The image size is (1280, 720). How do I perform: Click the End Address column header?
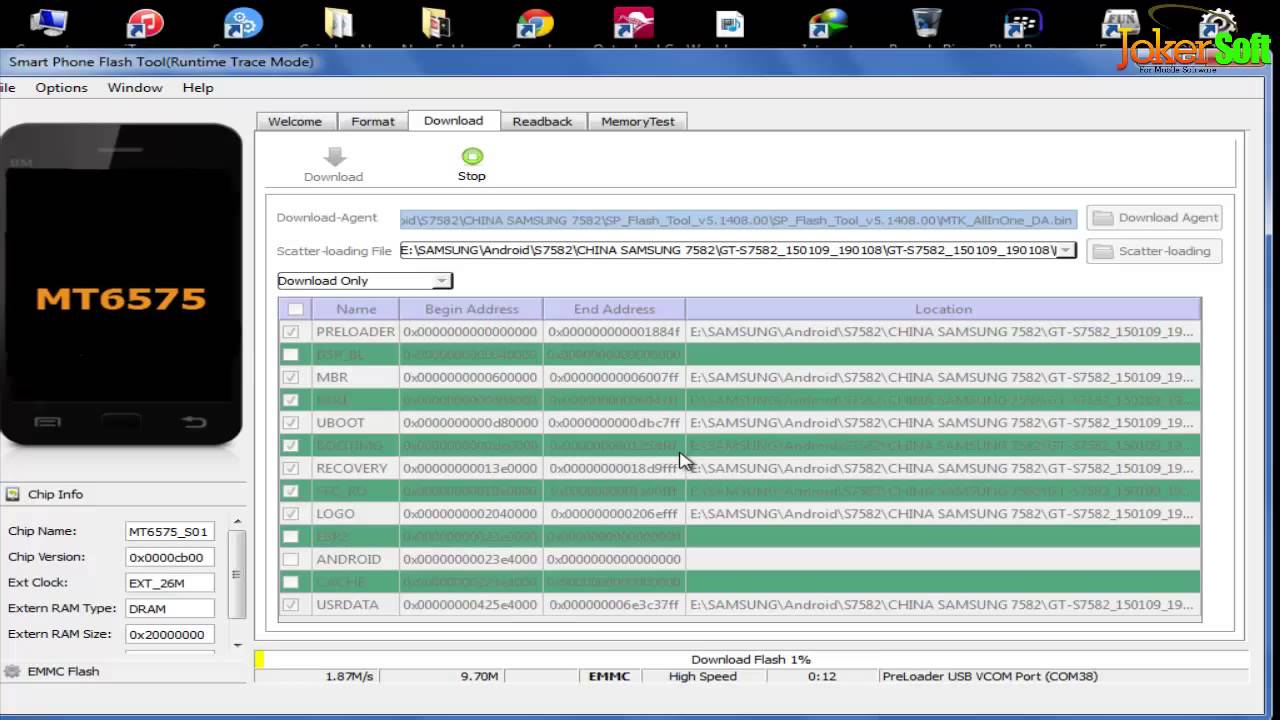[x=614, y=309]
